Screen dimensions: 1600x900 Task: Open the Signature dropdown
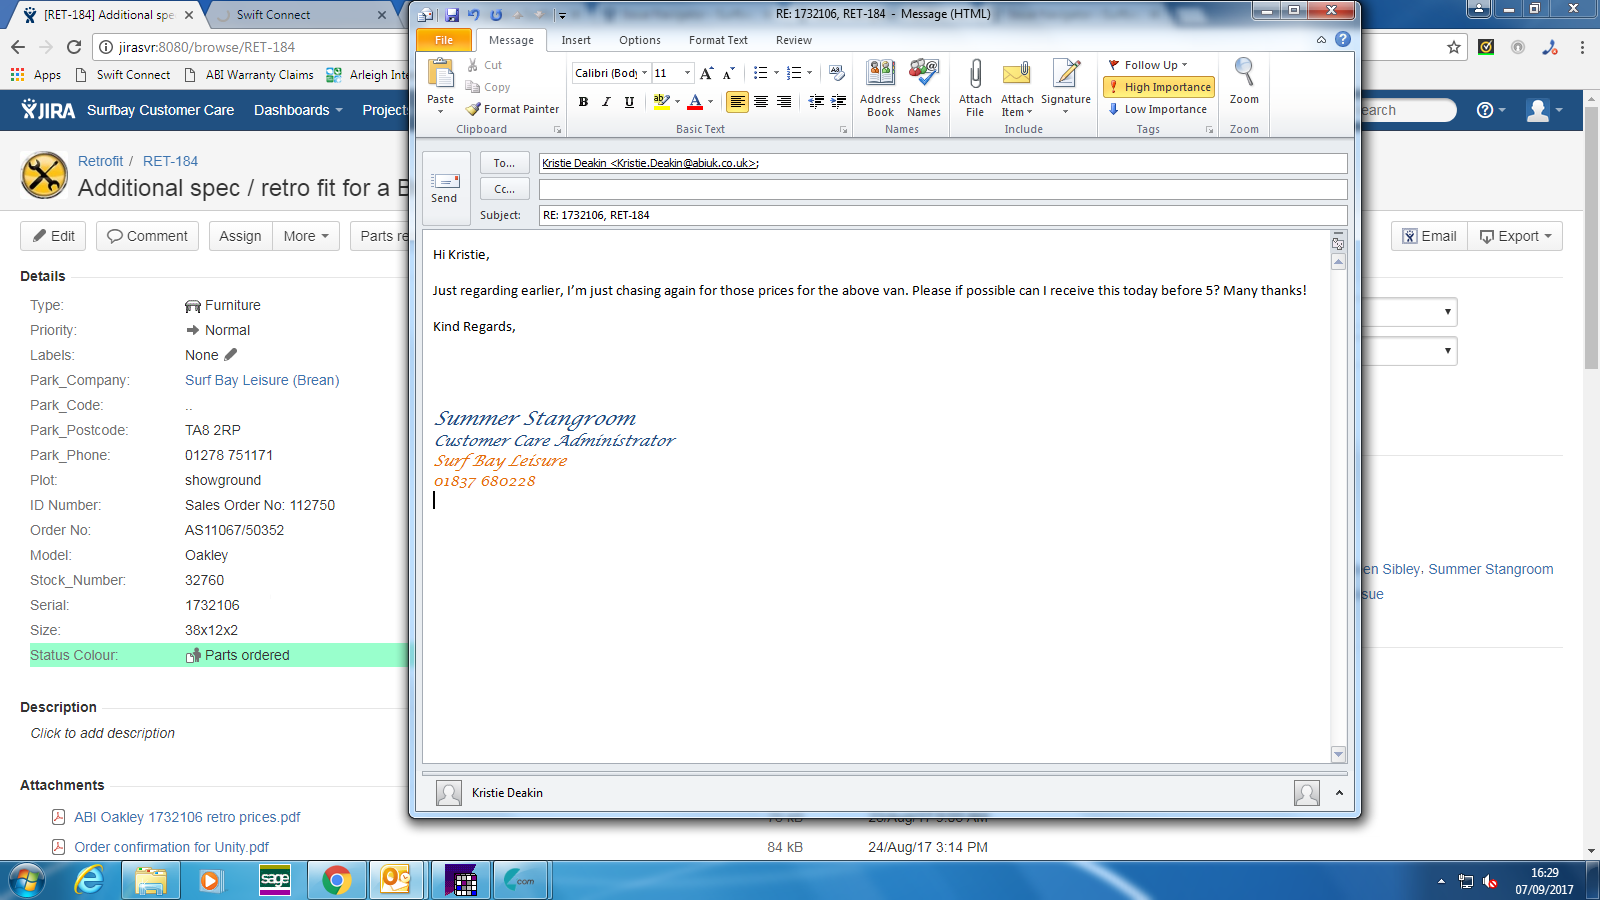pos(1066,88)
